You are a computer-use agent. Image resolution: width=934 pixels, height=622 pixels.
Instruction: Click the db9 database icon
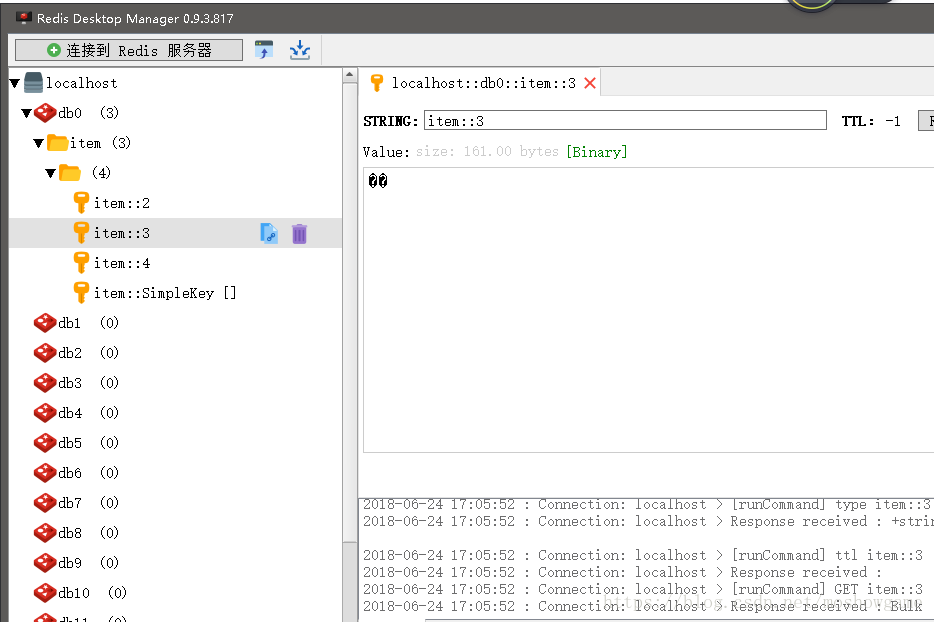point(45,562)
